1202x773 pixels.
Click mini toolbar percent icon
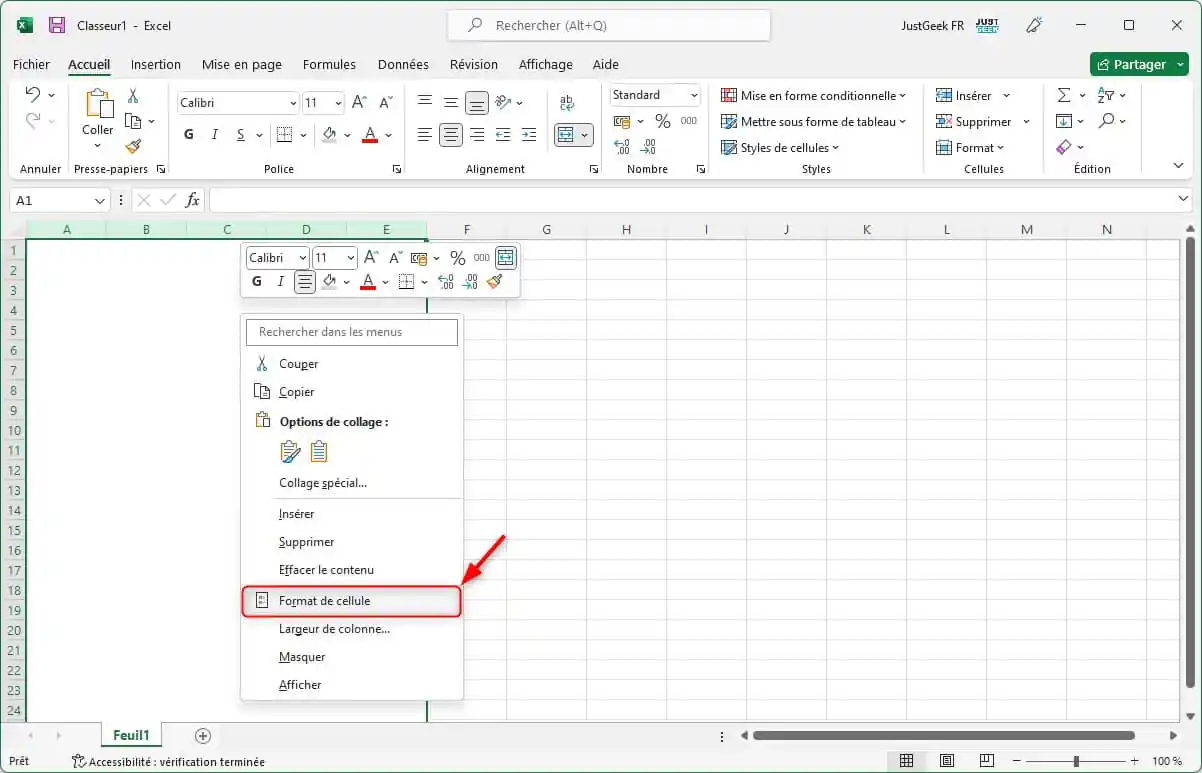pos(458,258)
